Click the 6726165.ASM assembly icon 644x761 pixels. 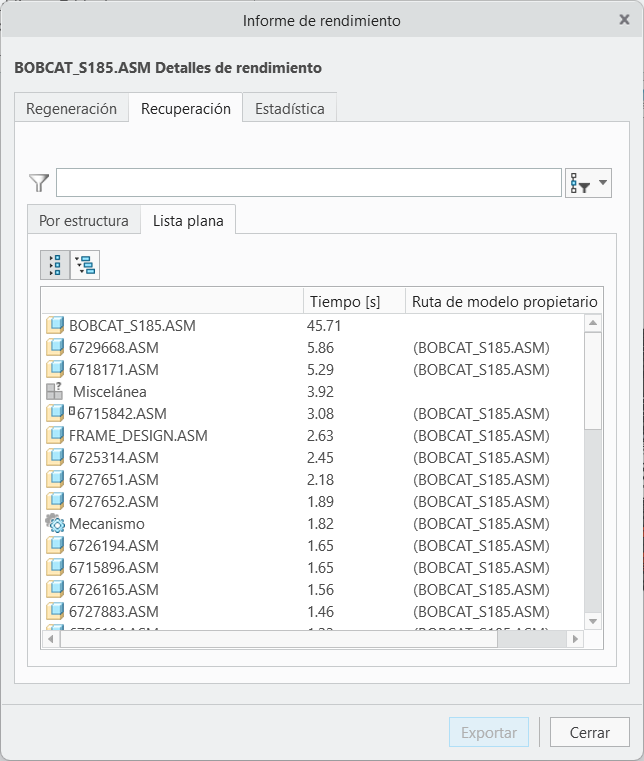tap(55, 589)
